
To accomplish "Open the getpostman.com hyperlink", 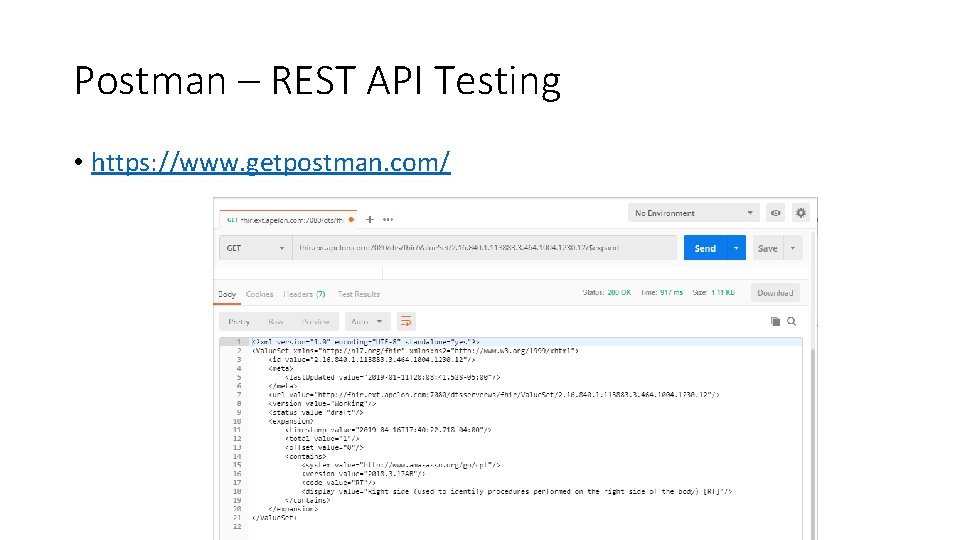I will tap(271, 162).
